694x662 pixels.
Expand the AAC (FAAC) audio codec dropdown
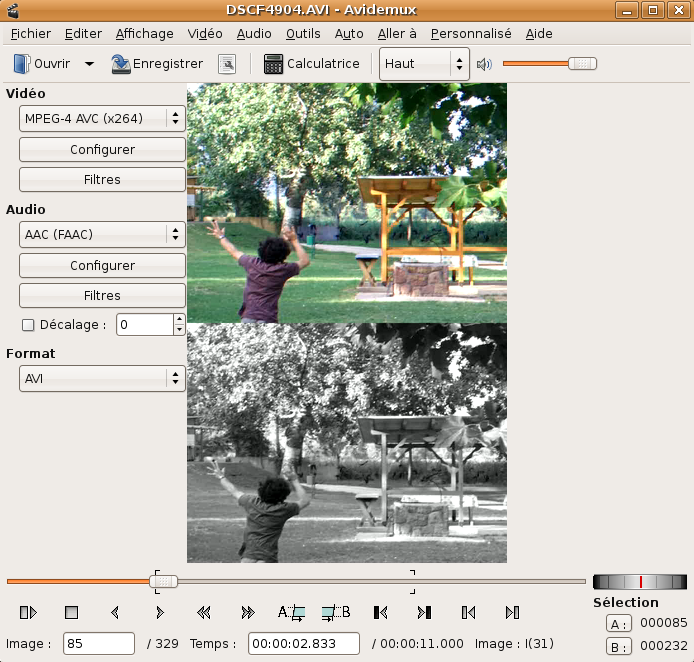click(102, 235)
